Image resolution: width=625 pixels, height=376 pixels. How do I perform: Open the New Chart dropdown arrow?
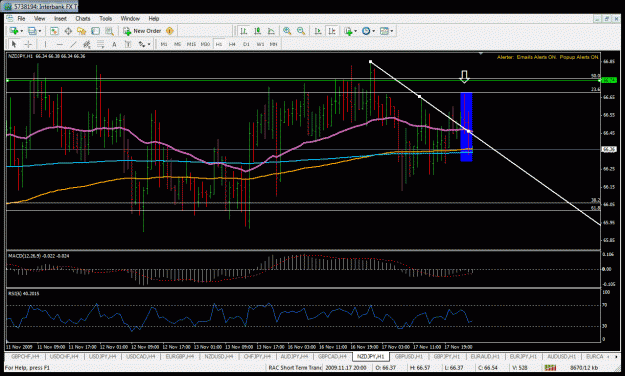[x=21, y=31]
